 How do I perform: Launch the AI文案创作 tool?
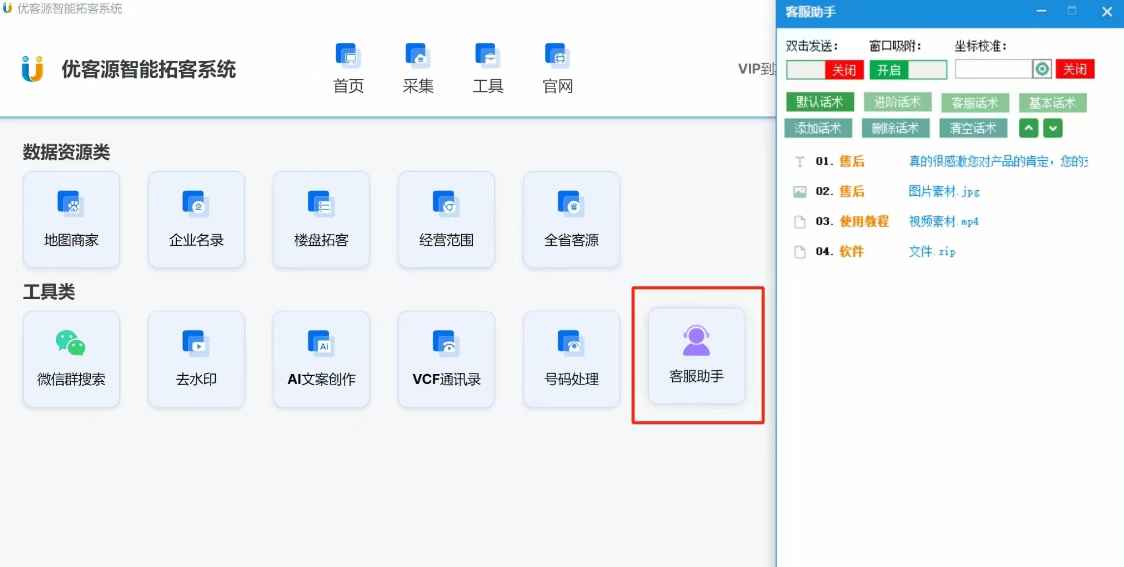[321, 359]
